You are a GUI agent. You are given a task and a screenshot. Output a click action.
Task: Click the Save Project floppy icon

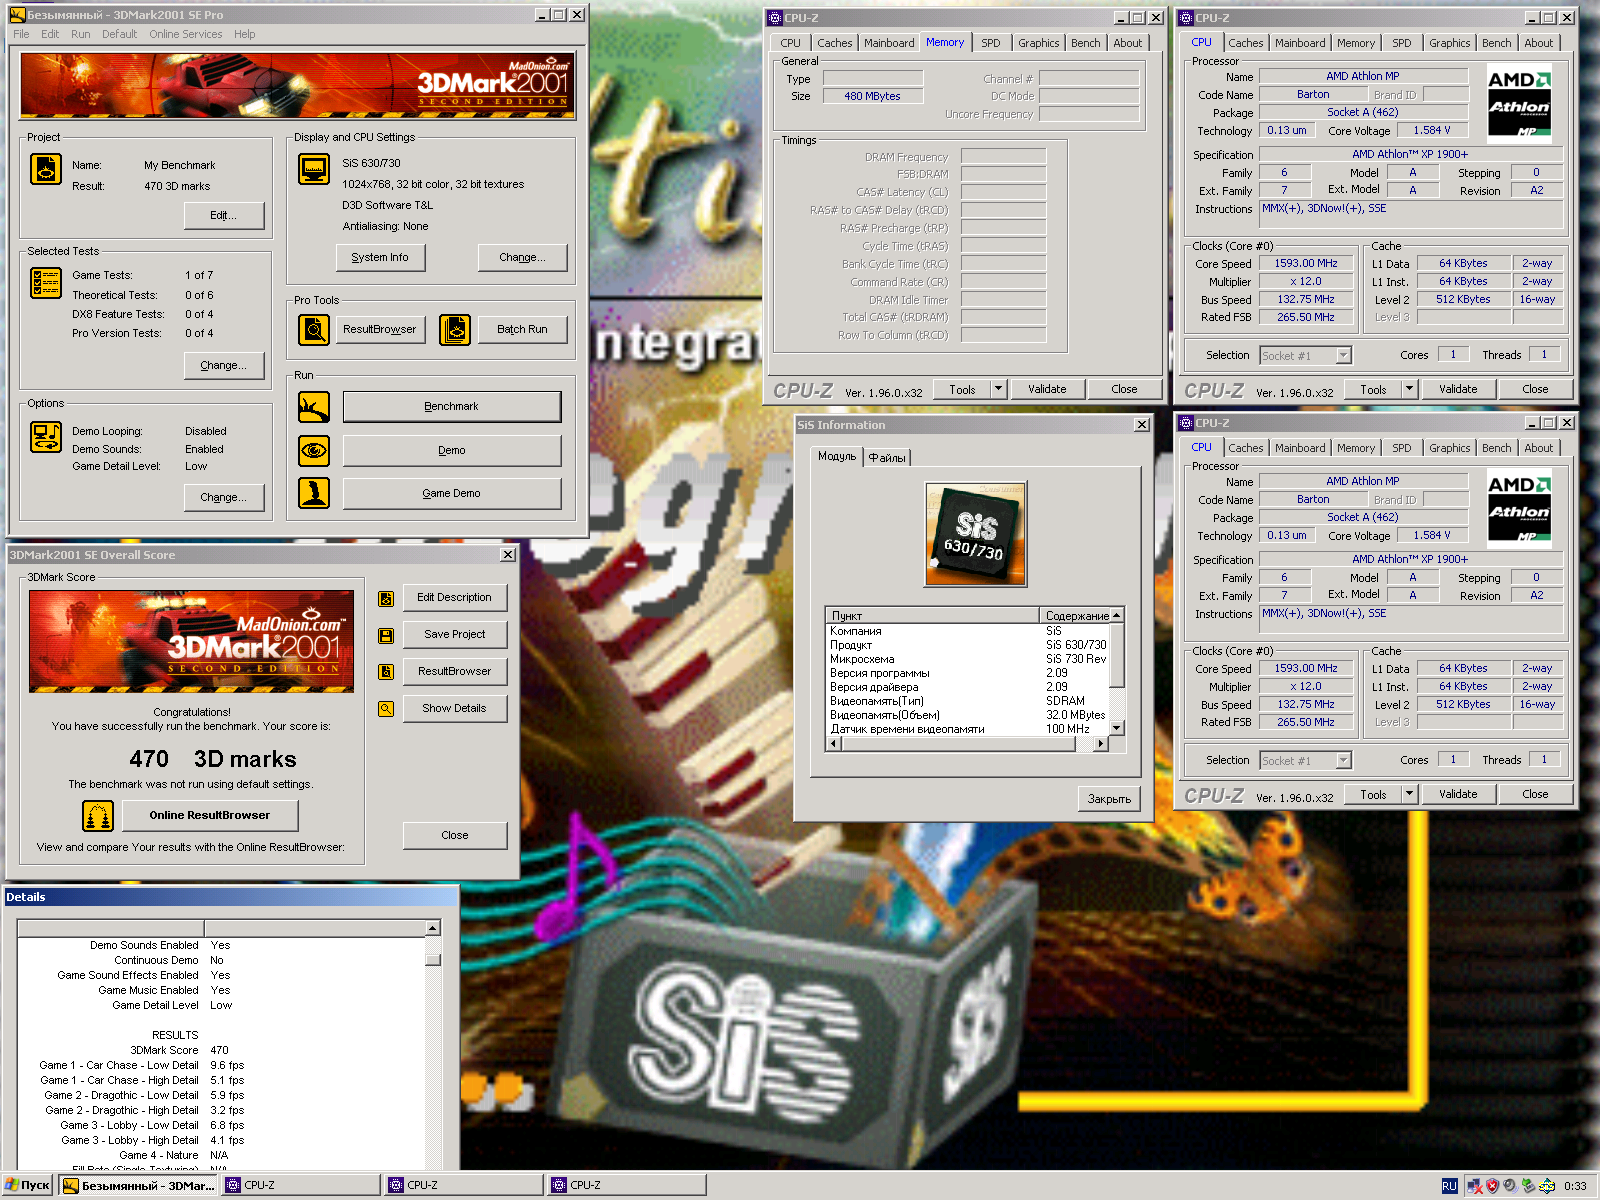tap(386, 635)
